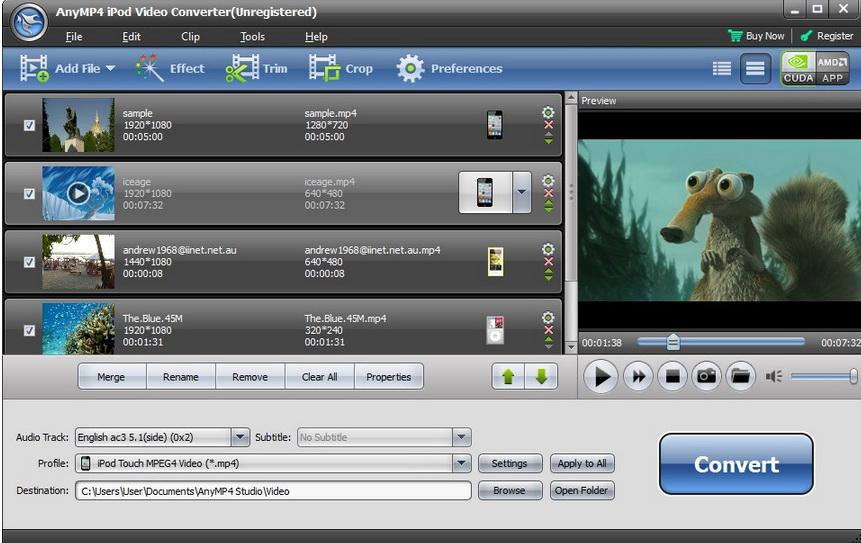
Task: Click the Effect magic wand icon
Action: tap(150, 68)
